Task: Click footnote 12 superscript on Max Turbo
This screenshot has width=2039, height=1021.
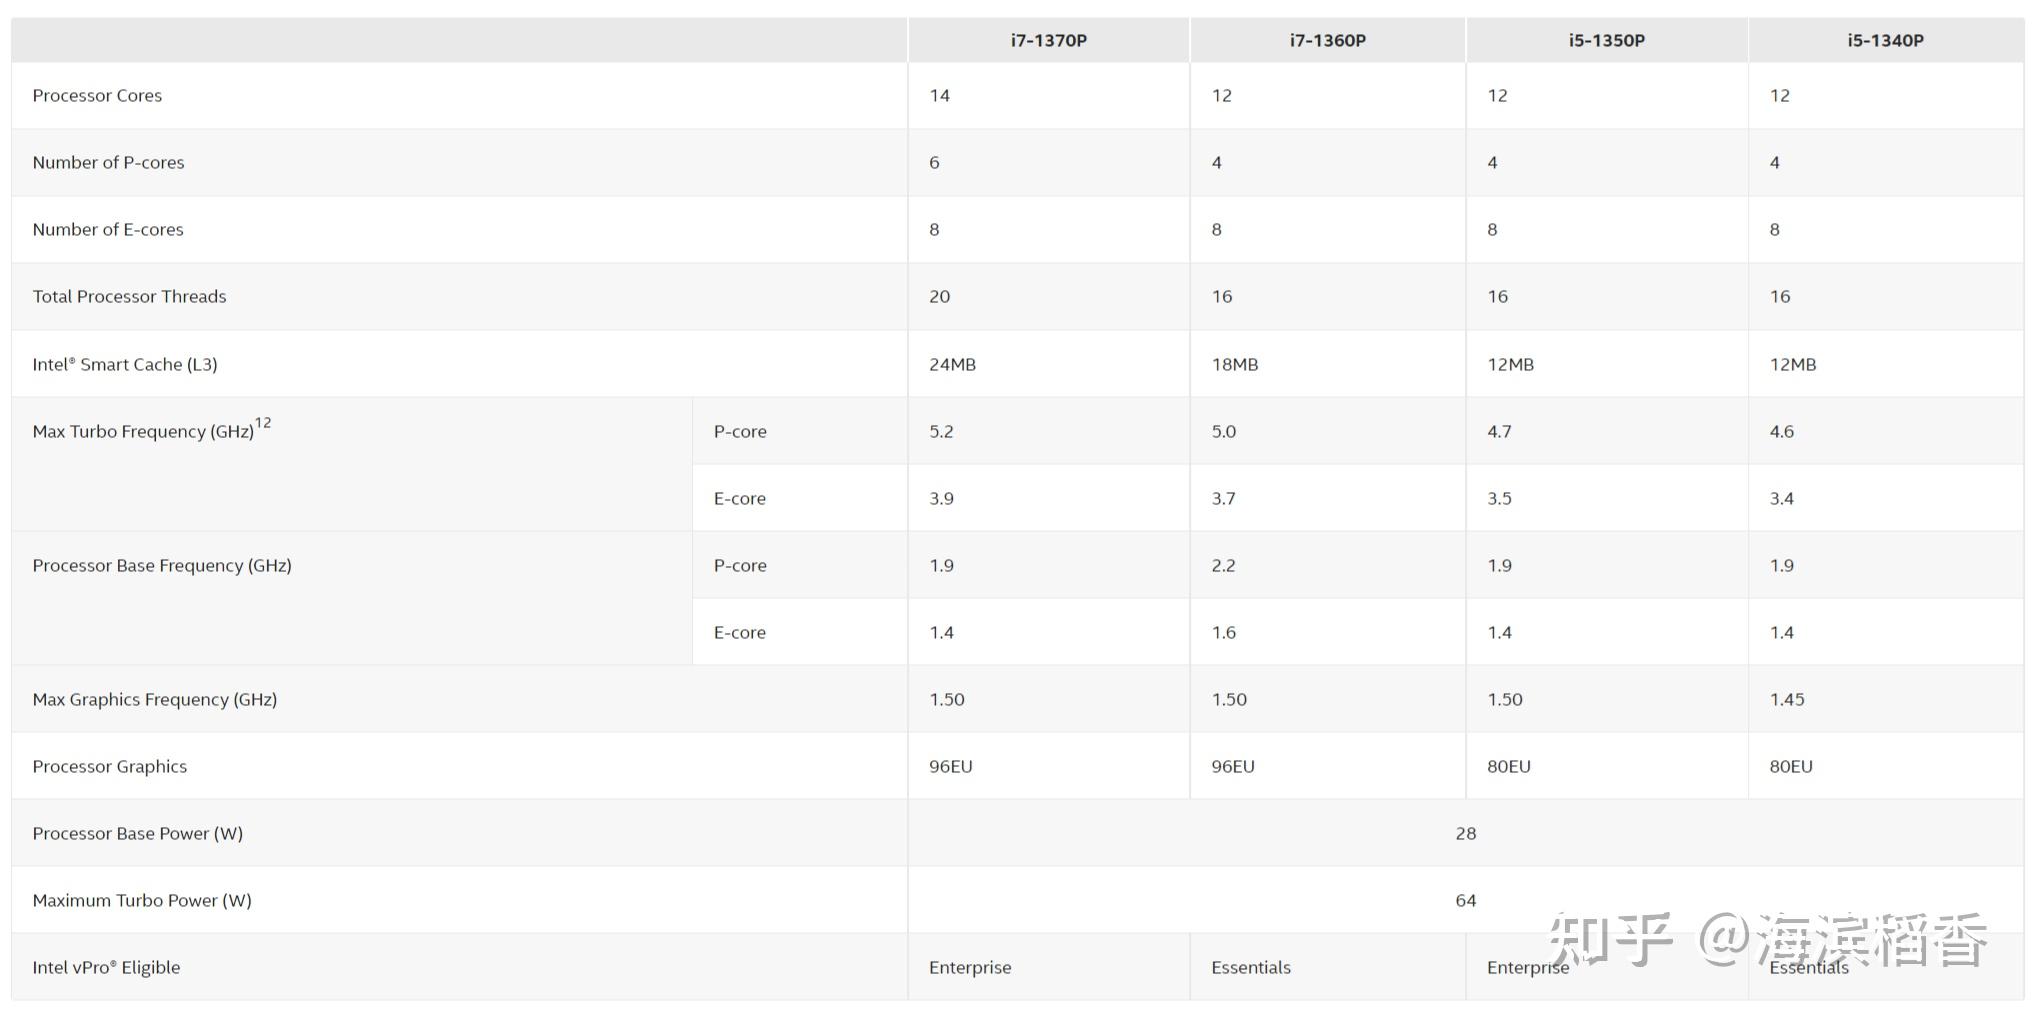Action: point(263,423)
